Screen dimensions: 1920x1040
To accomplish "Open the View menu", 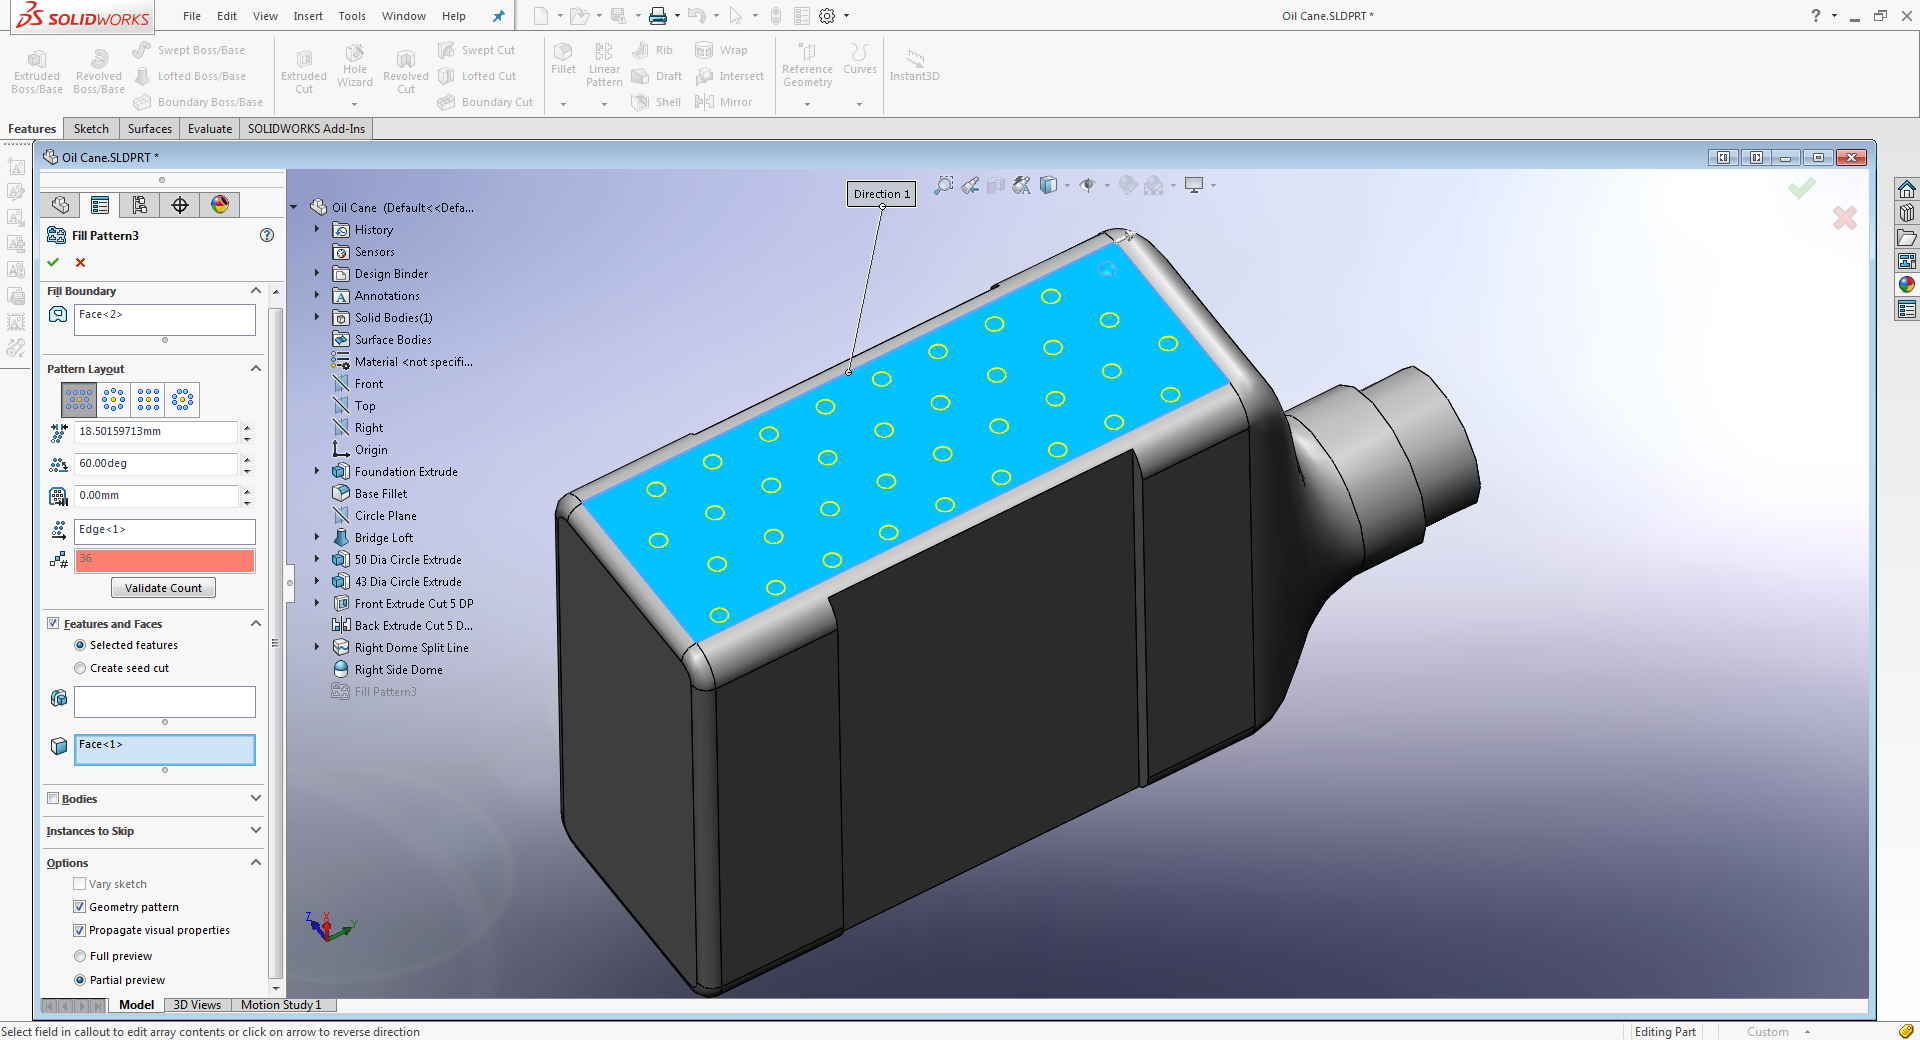I will (x=265, y=16).
